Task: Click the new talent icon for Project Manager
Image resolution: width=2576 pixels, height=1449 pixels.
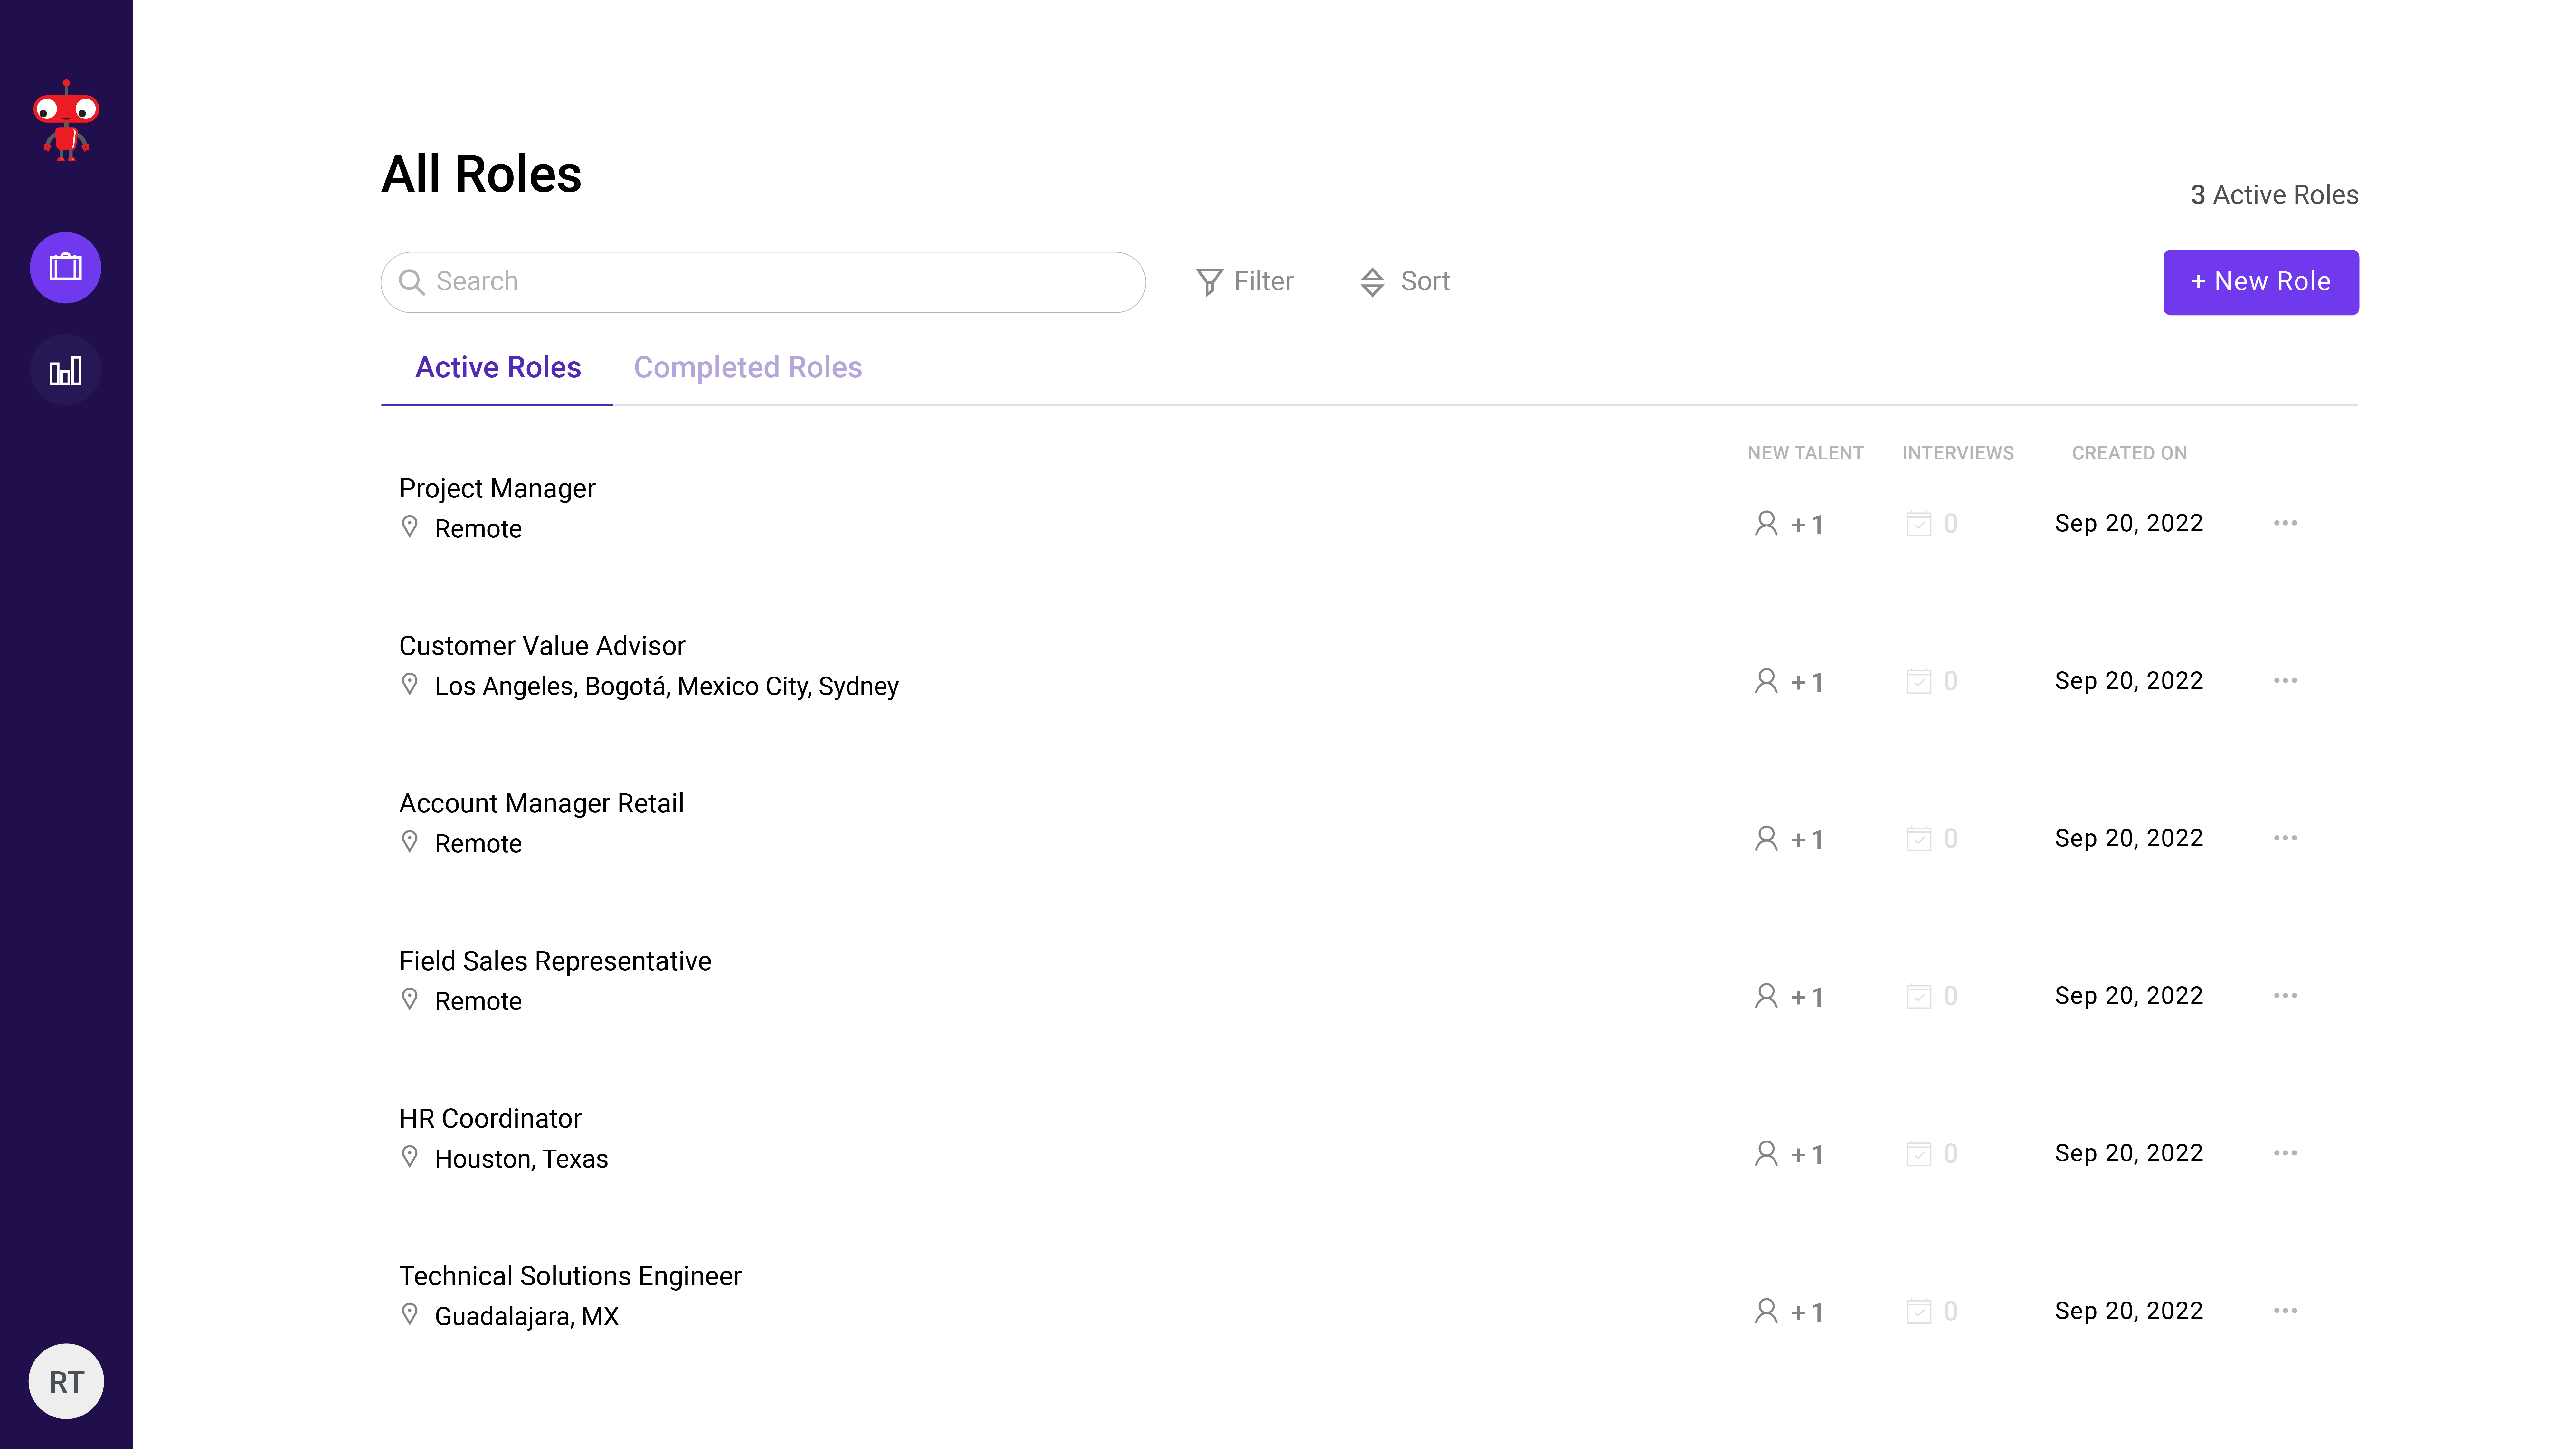Action: (1766, 523)
